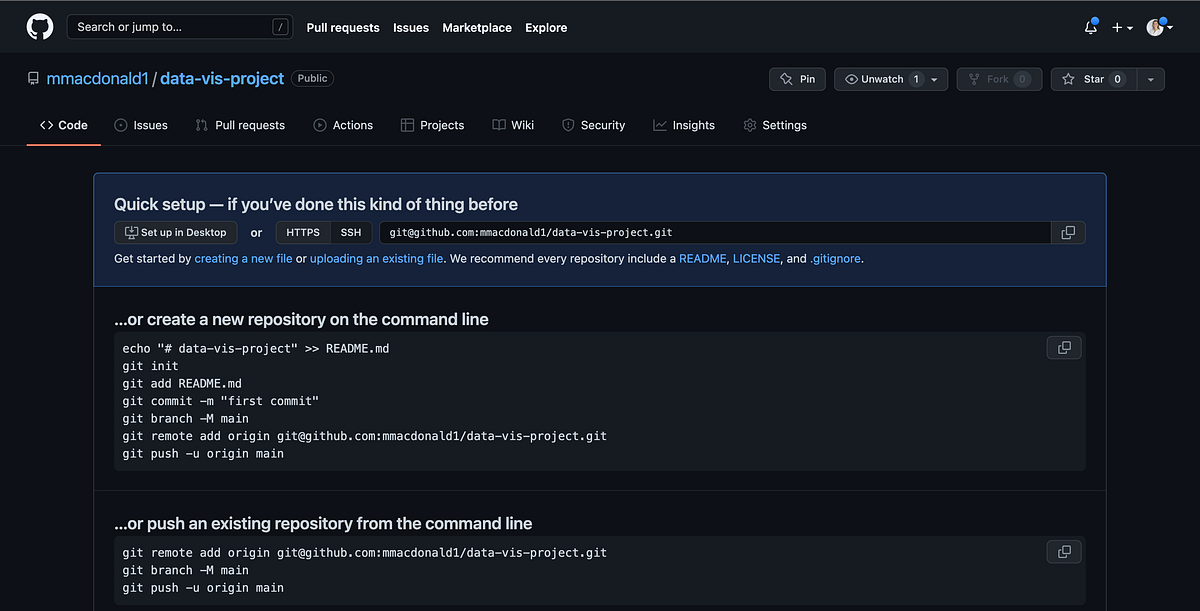Expand the Star lists dropdown arrow
Viewport: 1200px width, 611px height.
point(1150,79)
